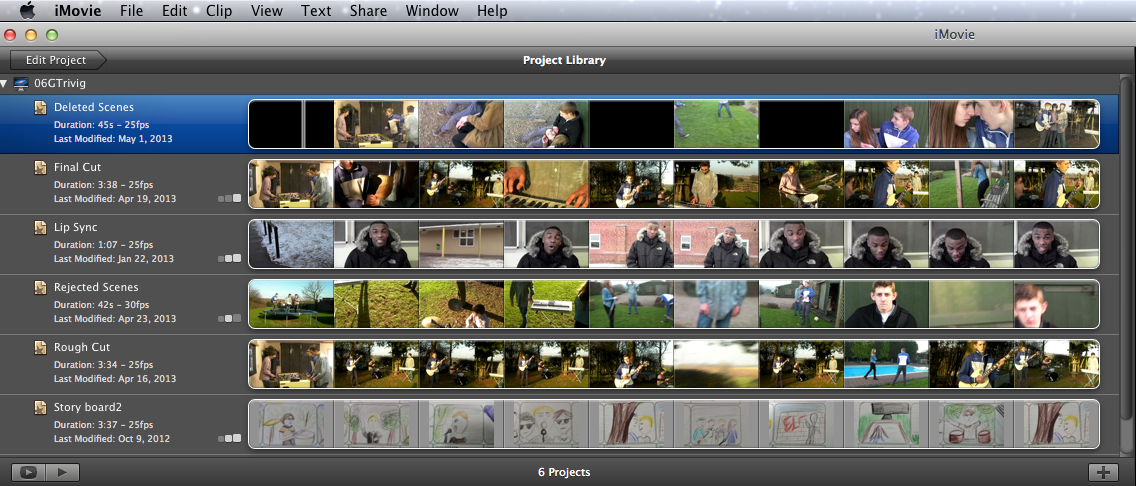This screenshot has height=486, width=1136.
Task: Select the Rejected Scenes project title
Action: (x=96, y=288)
